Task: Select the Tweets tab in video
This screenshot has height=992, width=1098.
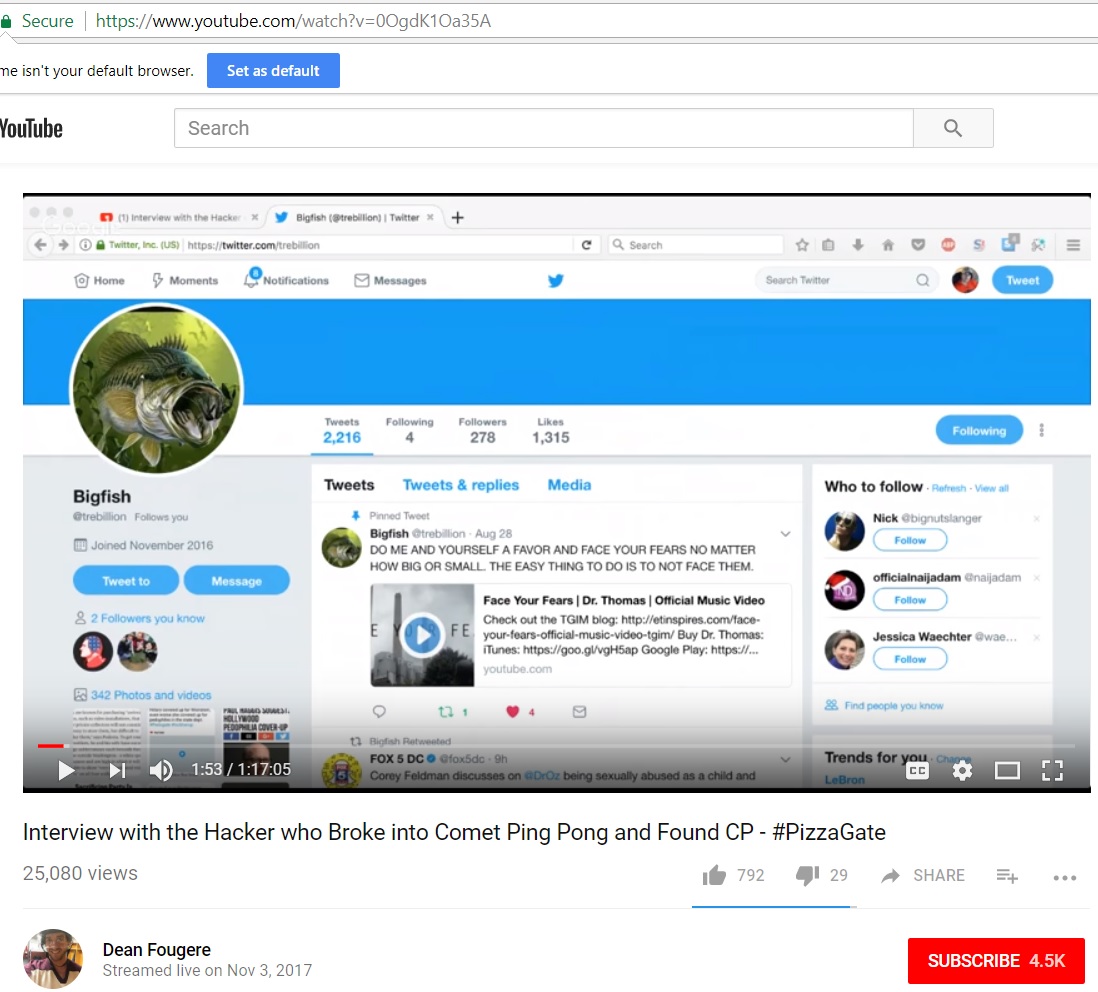Action: 349,484
